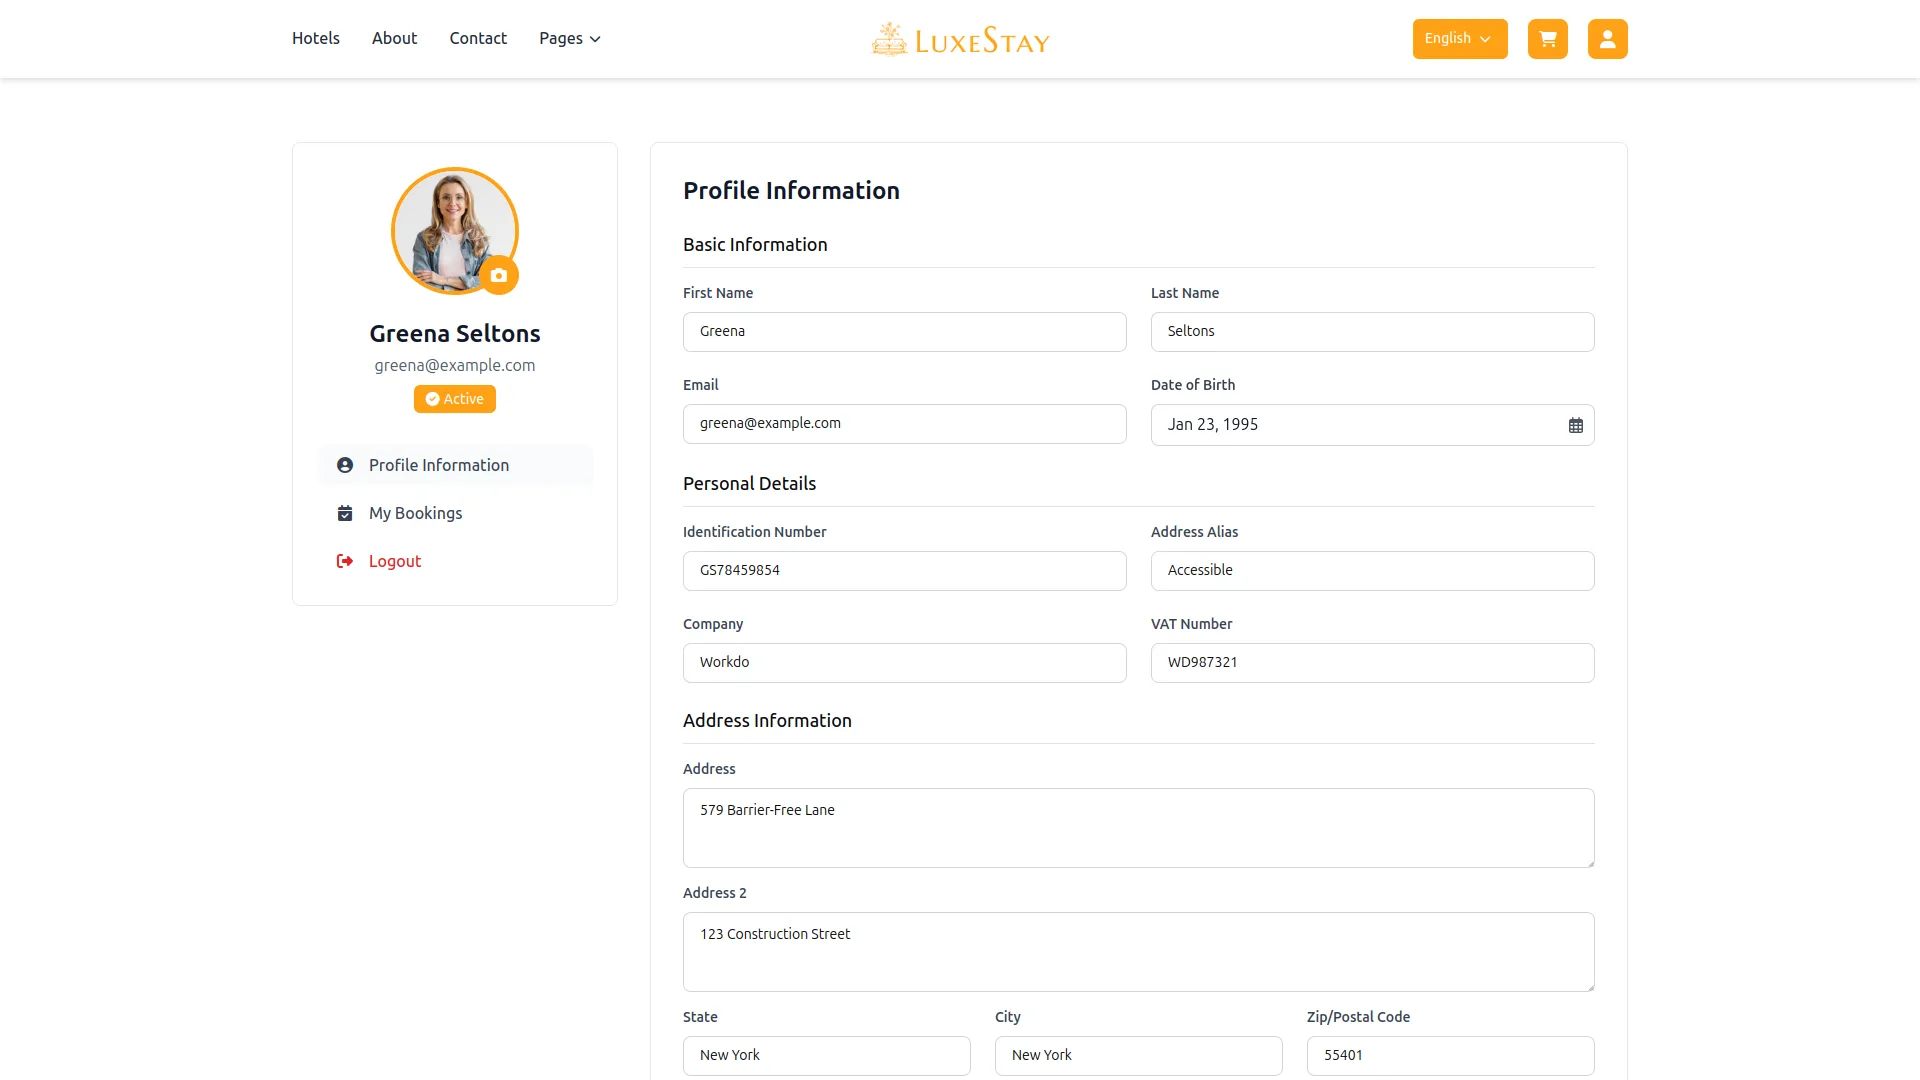Click into the Address 2 textarea
This screenshot has width=1920, height=1080.
(x=1139, y=952)
